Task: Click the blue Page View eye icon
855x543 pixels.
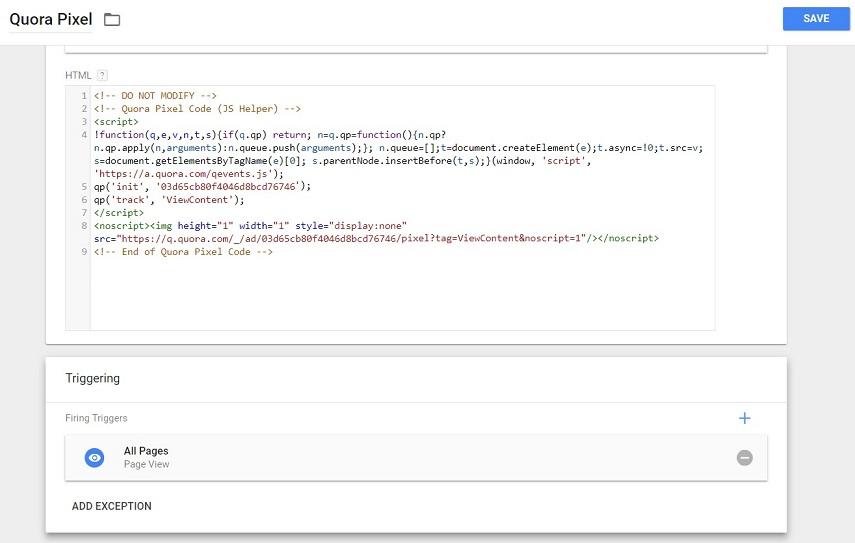Action: click(95, 458)
